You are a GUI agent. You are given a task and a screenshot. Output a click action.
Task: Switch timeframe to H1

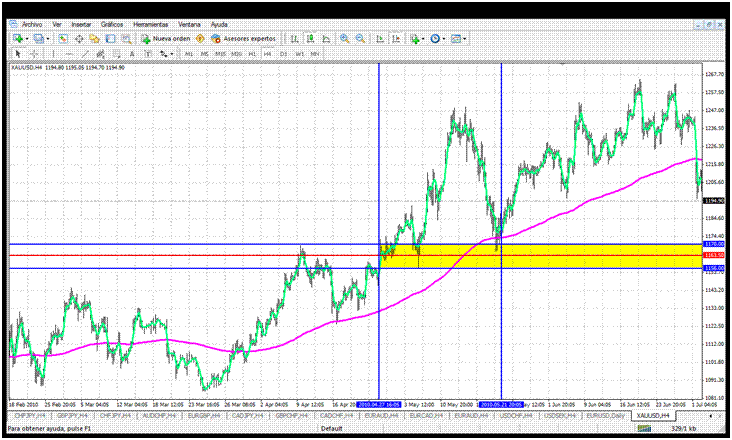(x=252, y=54)
